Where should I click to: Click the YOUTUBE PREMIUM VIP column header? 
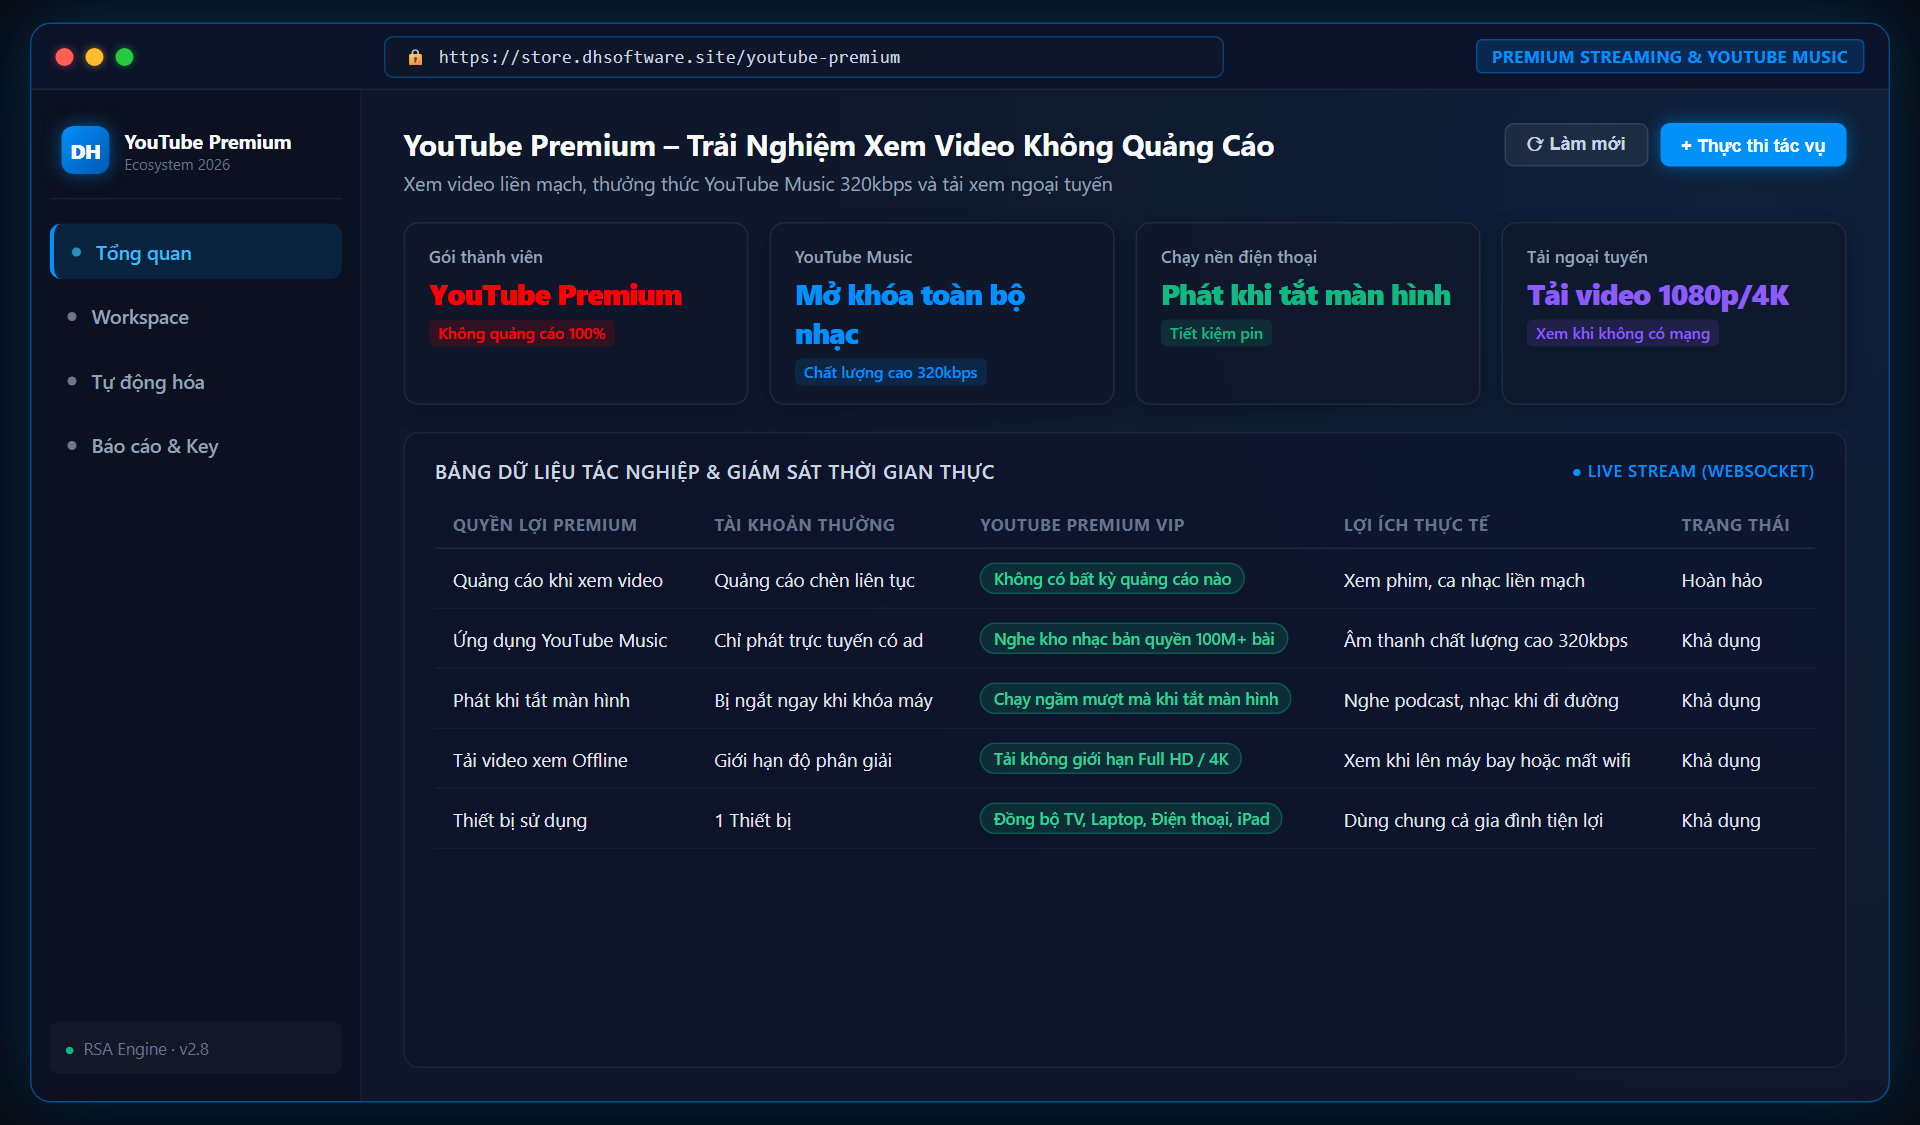(x=1082, y=525)
